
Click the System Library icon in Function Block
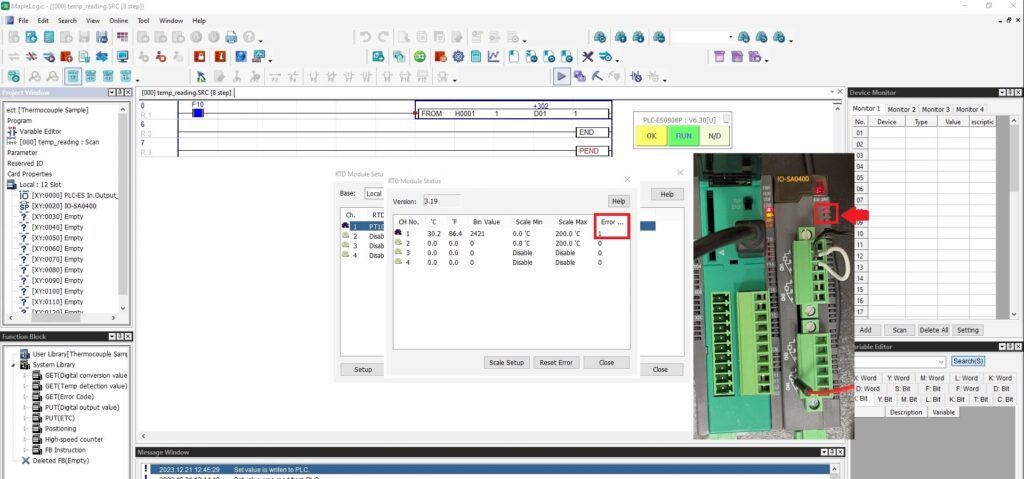pyautogui.click(x=25, y=365)
